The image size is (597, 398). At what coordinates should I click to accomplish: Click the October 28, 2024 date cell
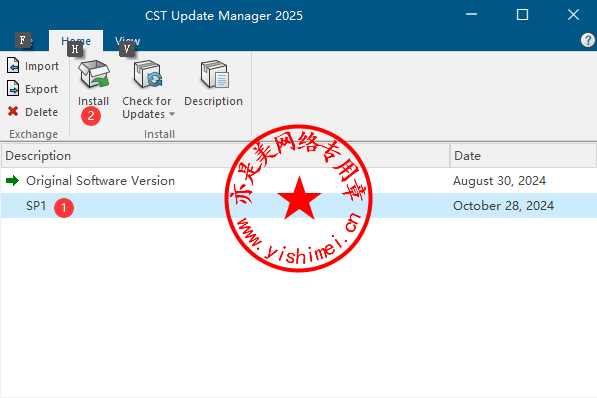[503, 206]
